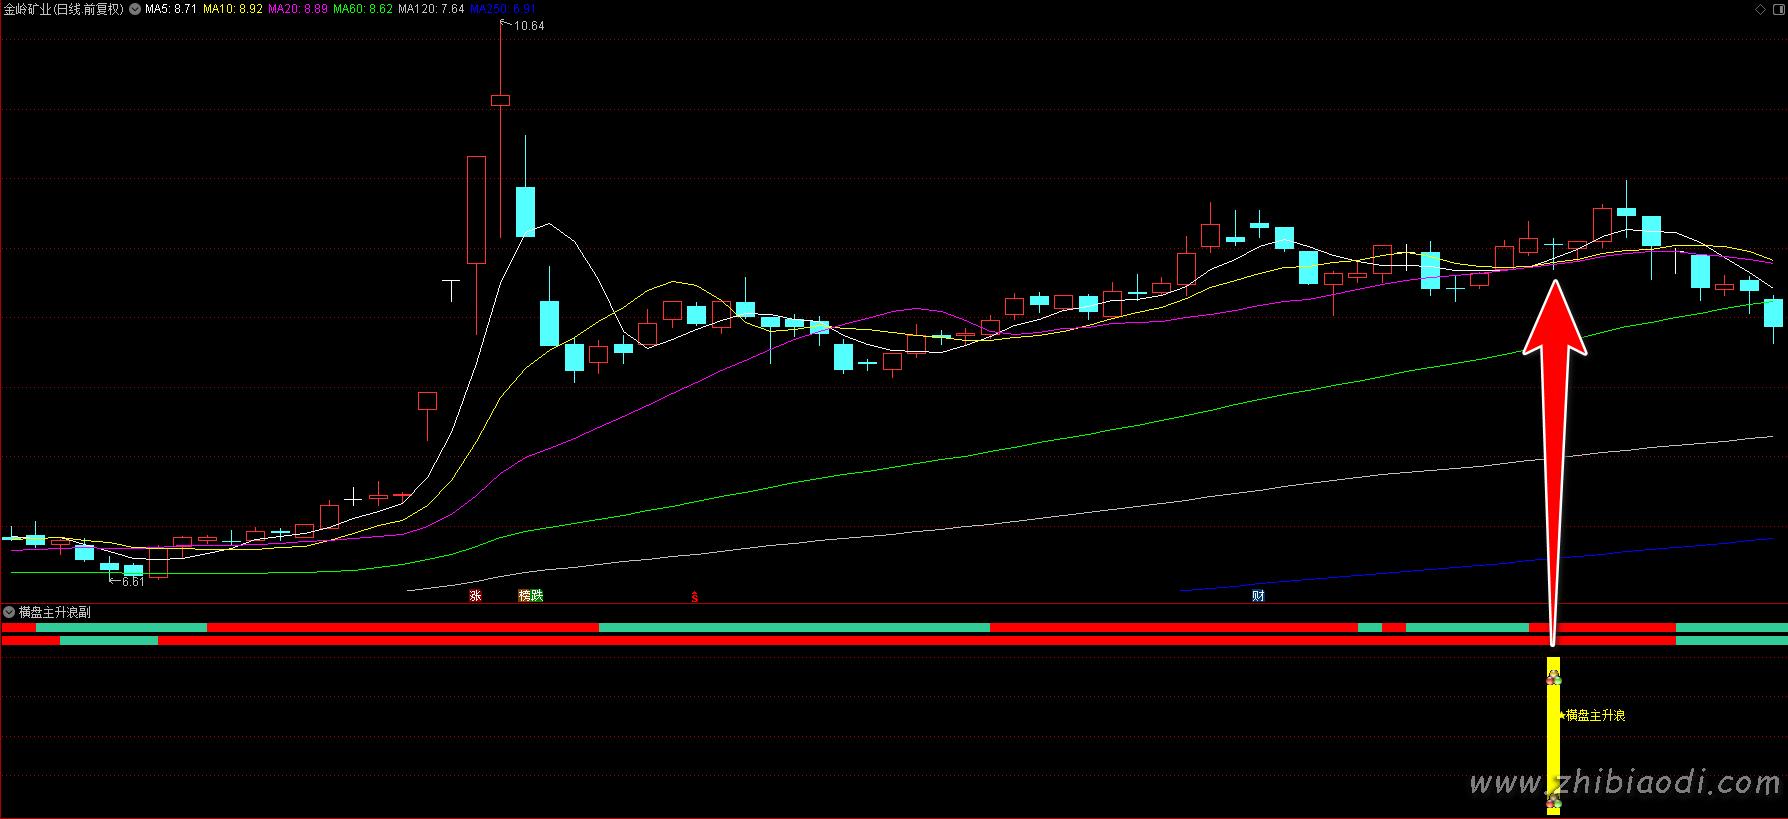1788x819 pixels.
Task: Click the upper signal balls icon on yellow bar
Action: tap(1553, 677)
